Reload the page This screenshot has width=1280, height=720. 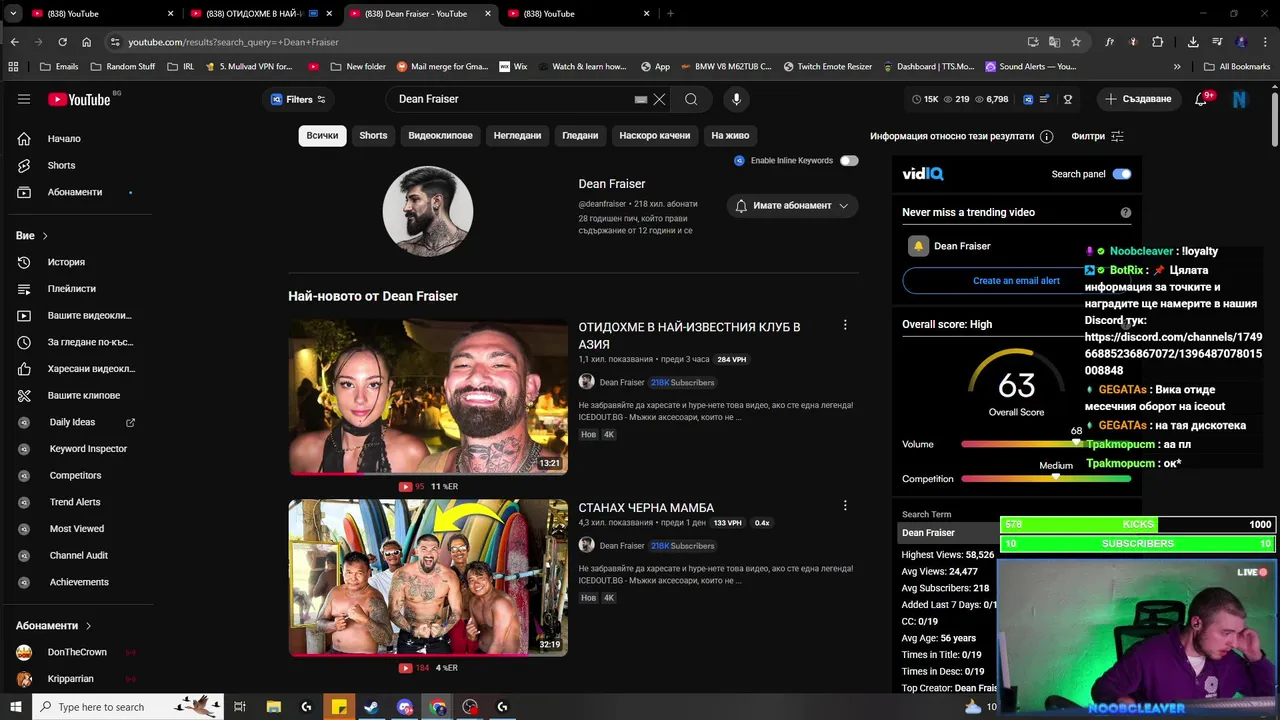coord(62,42)
